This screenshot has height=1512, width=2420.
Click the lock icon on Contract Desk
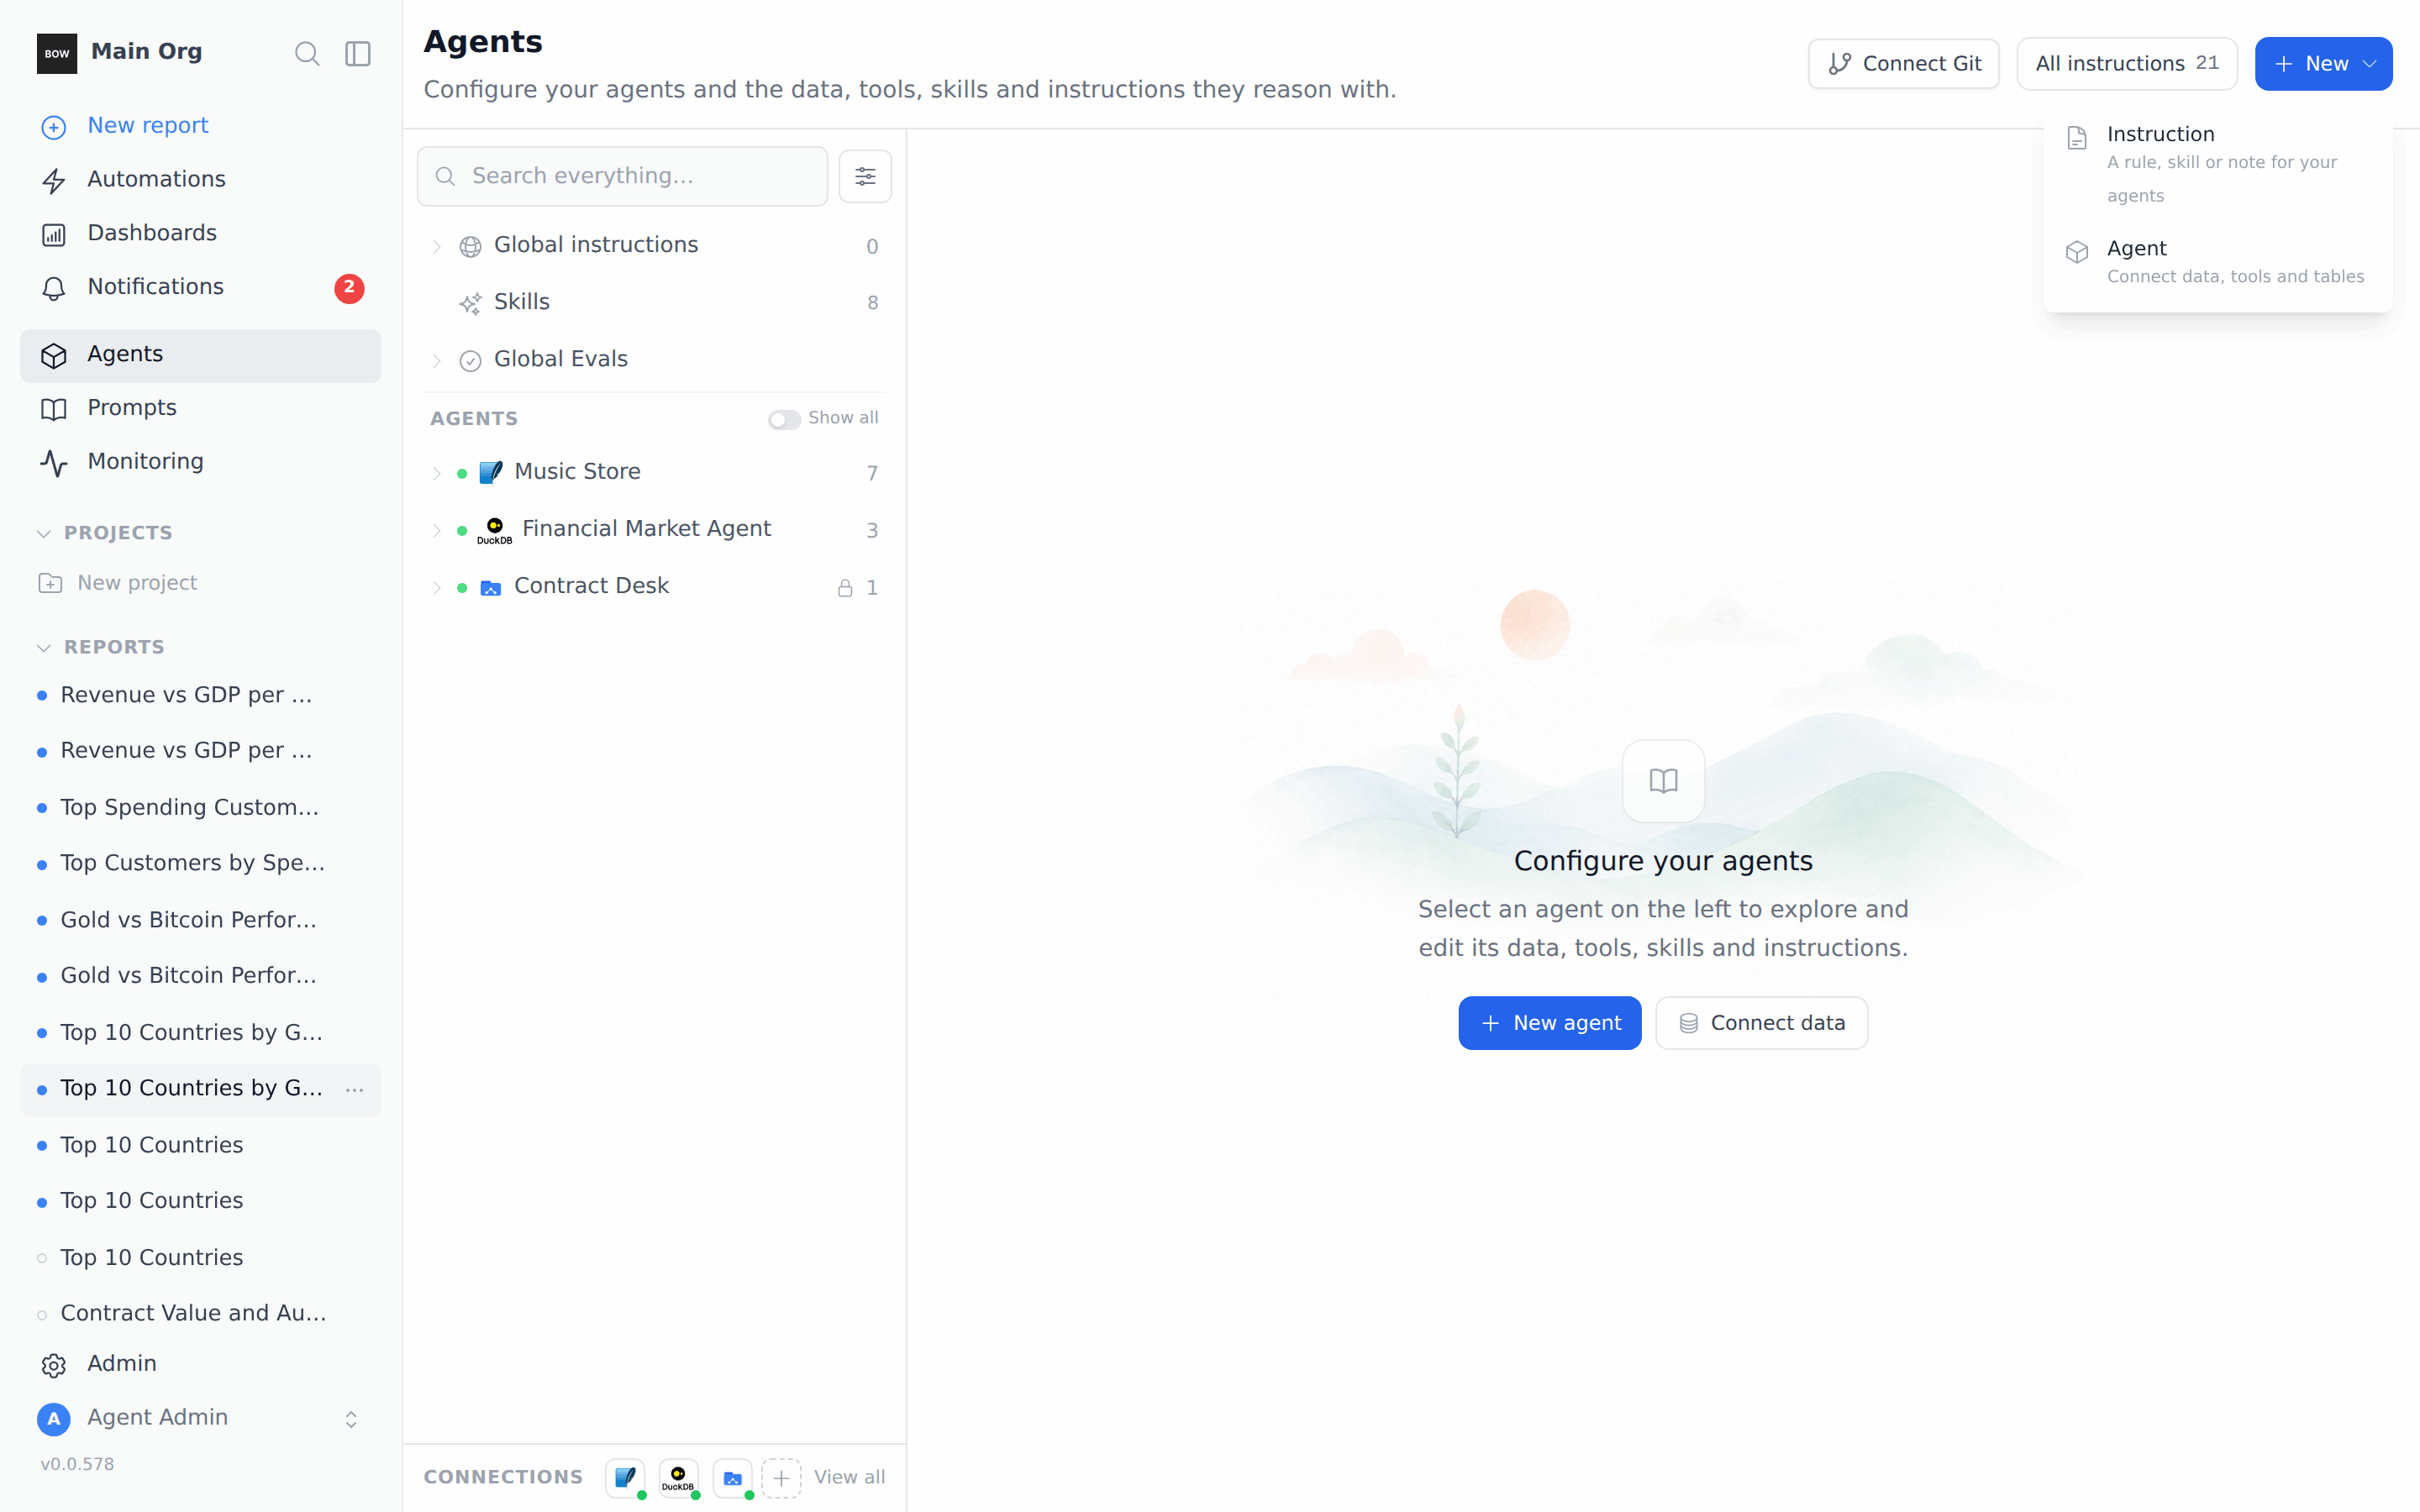pos(845,588)
